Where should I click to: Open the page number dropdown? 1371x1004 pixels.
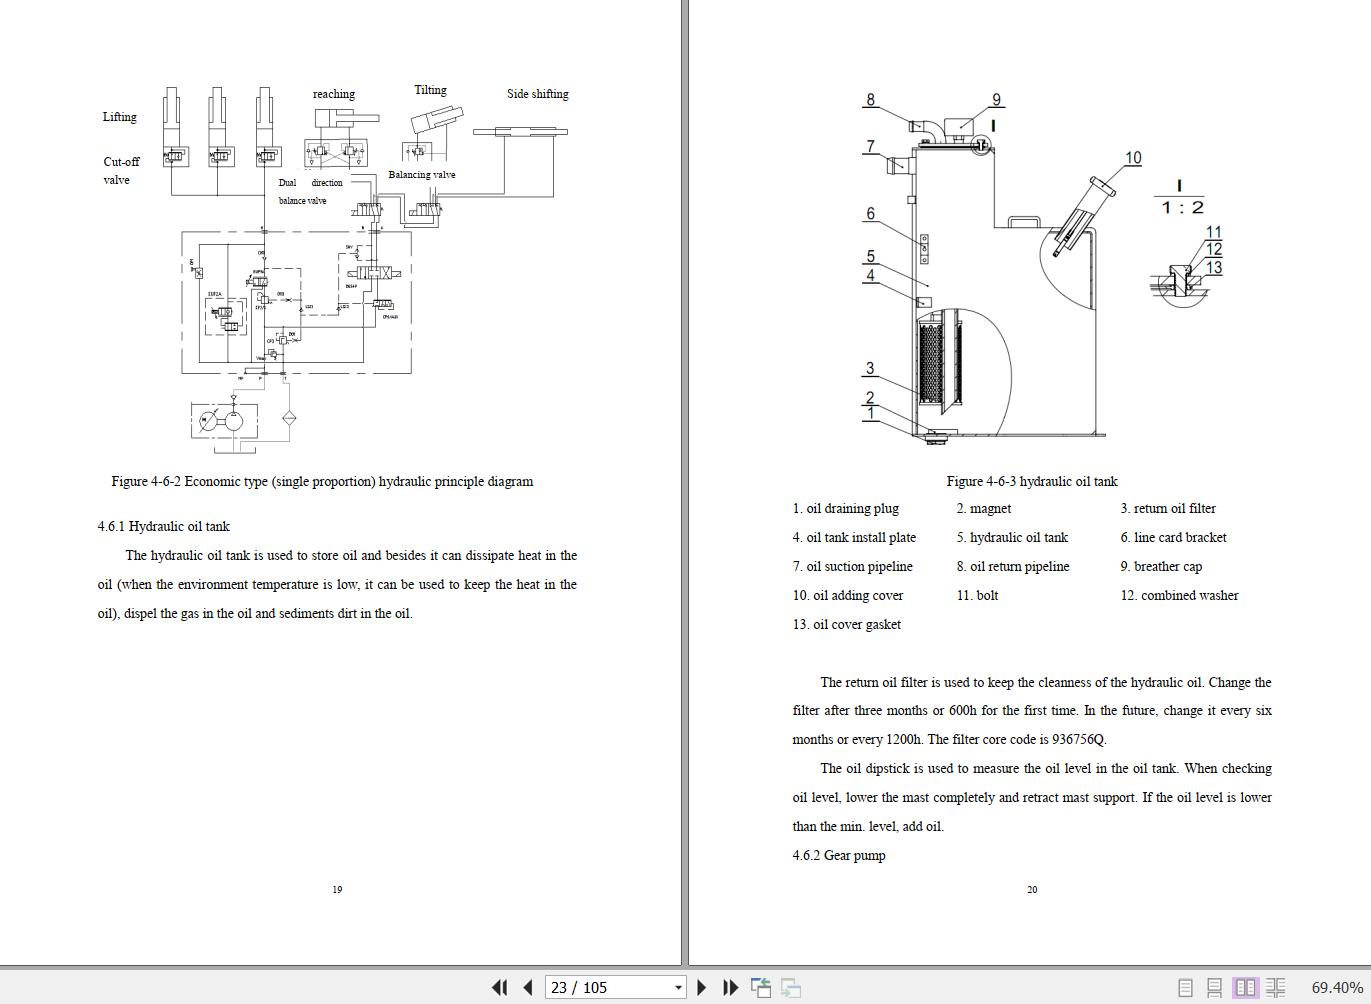678,987
